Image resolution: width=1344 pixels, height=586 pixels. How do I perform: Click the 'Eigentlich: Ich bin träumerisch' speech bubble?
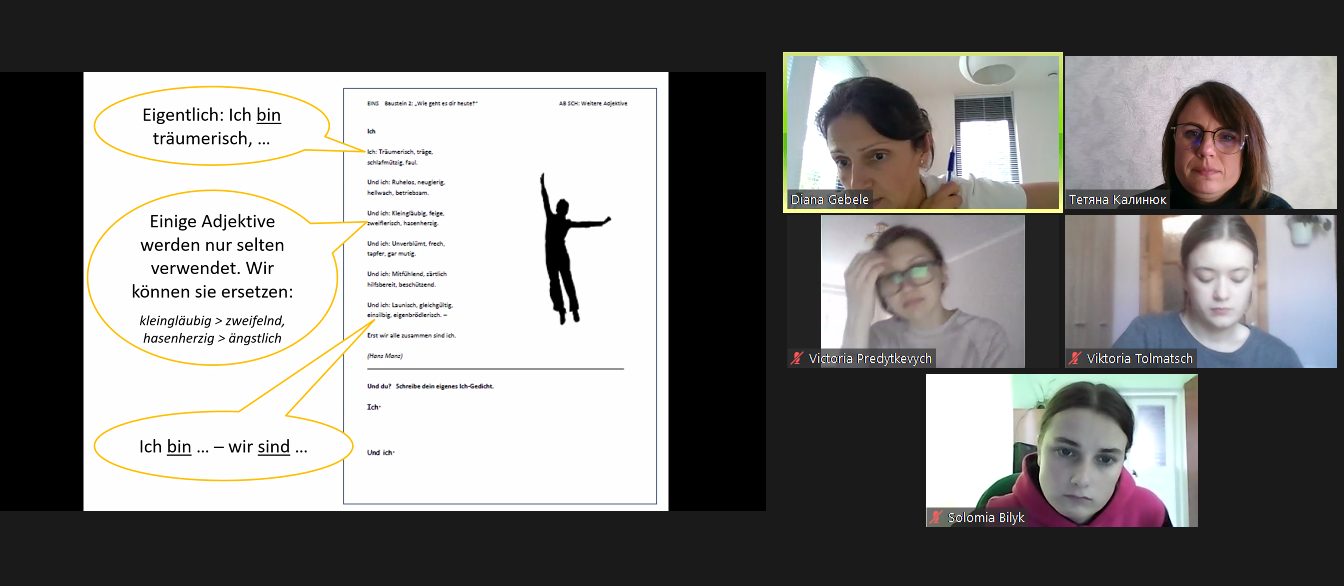[212, 128]
